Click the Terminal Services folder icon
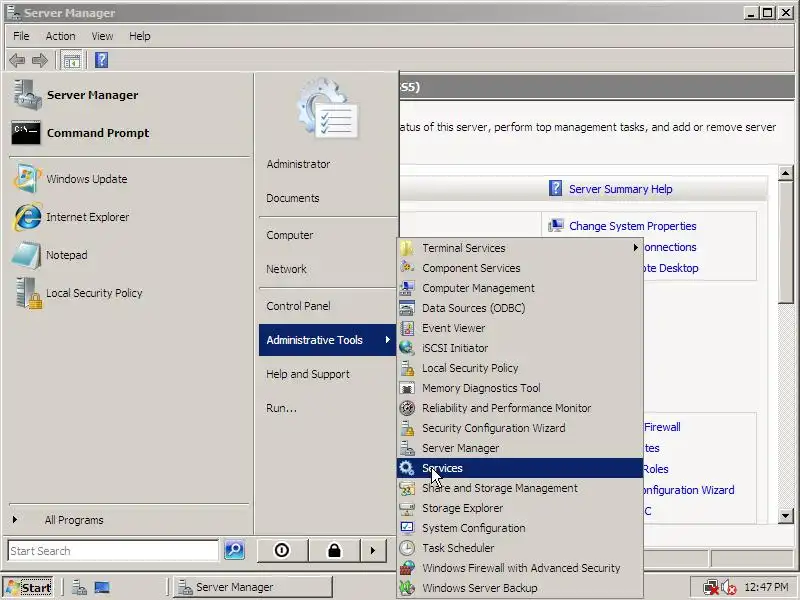 point(407,248)
